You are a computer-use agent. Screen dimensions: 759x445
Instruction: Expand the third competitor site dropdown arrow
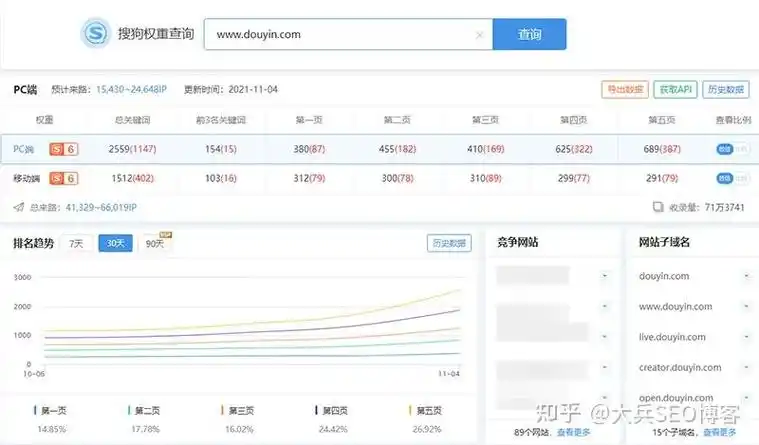point(605,337)
